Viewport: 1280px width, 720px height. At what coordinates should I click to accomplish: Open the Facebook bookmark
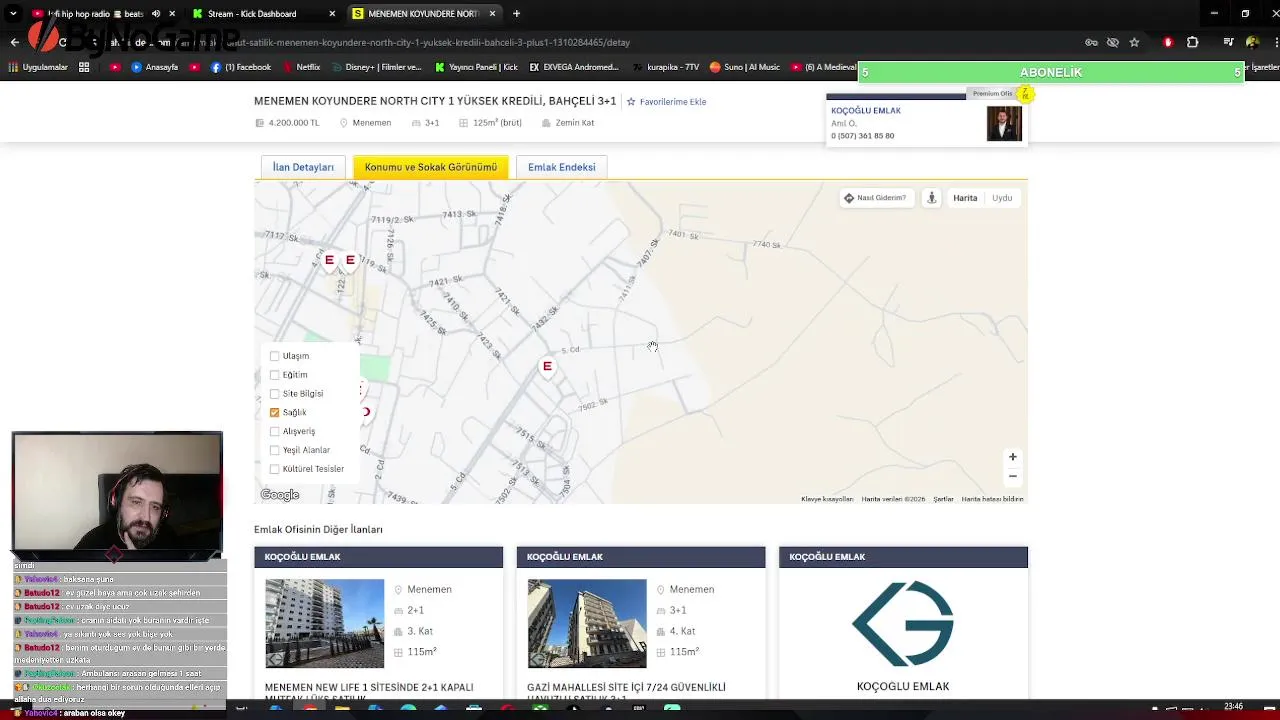click(241, 67)
